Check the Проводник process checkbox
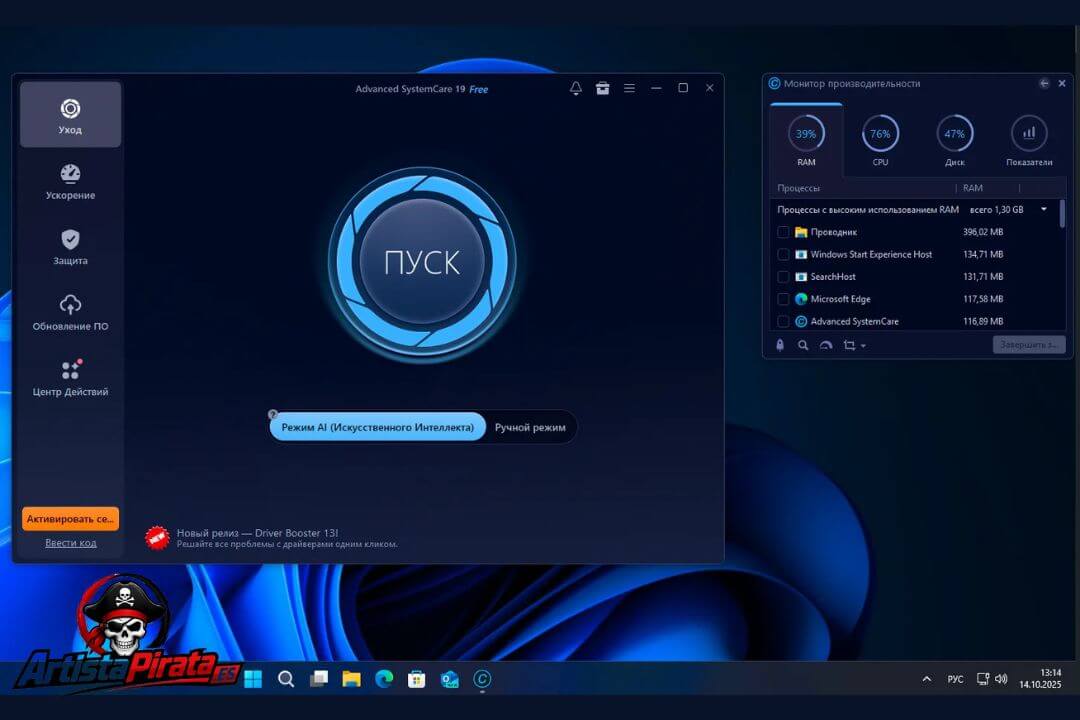 coord(783,232)
